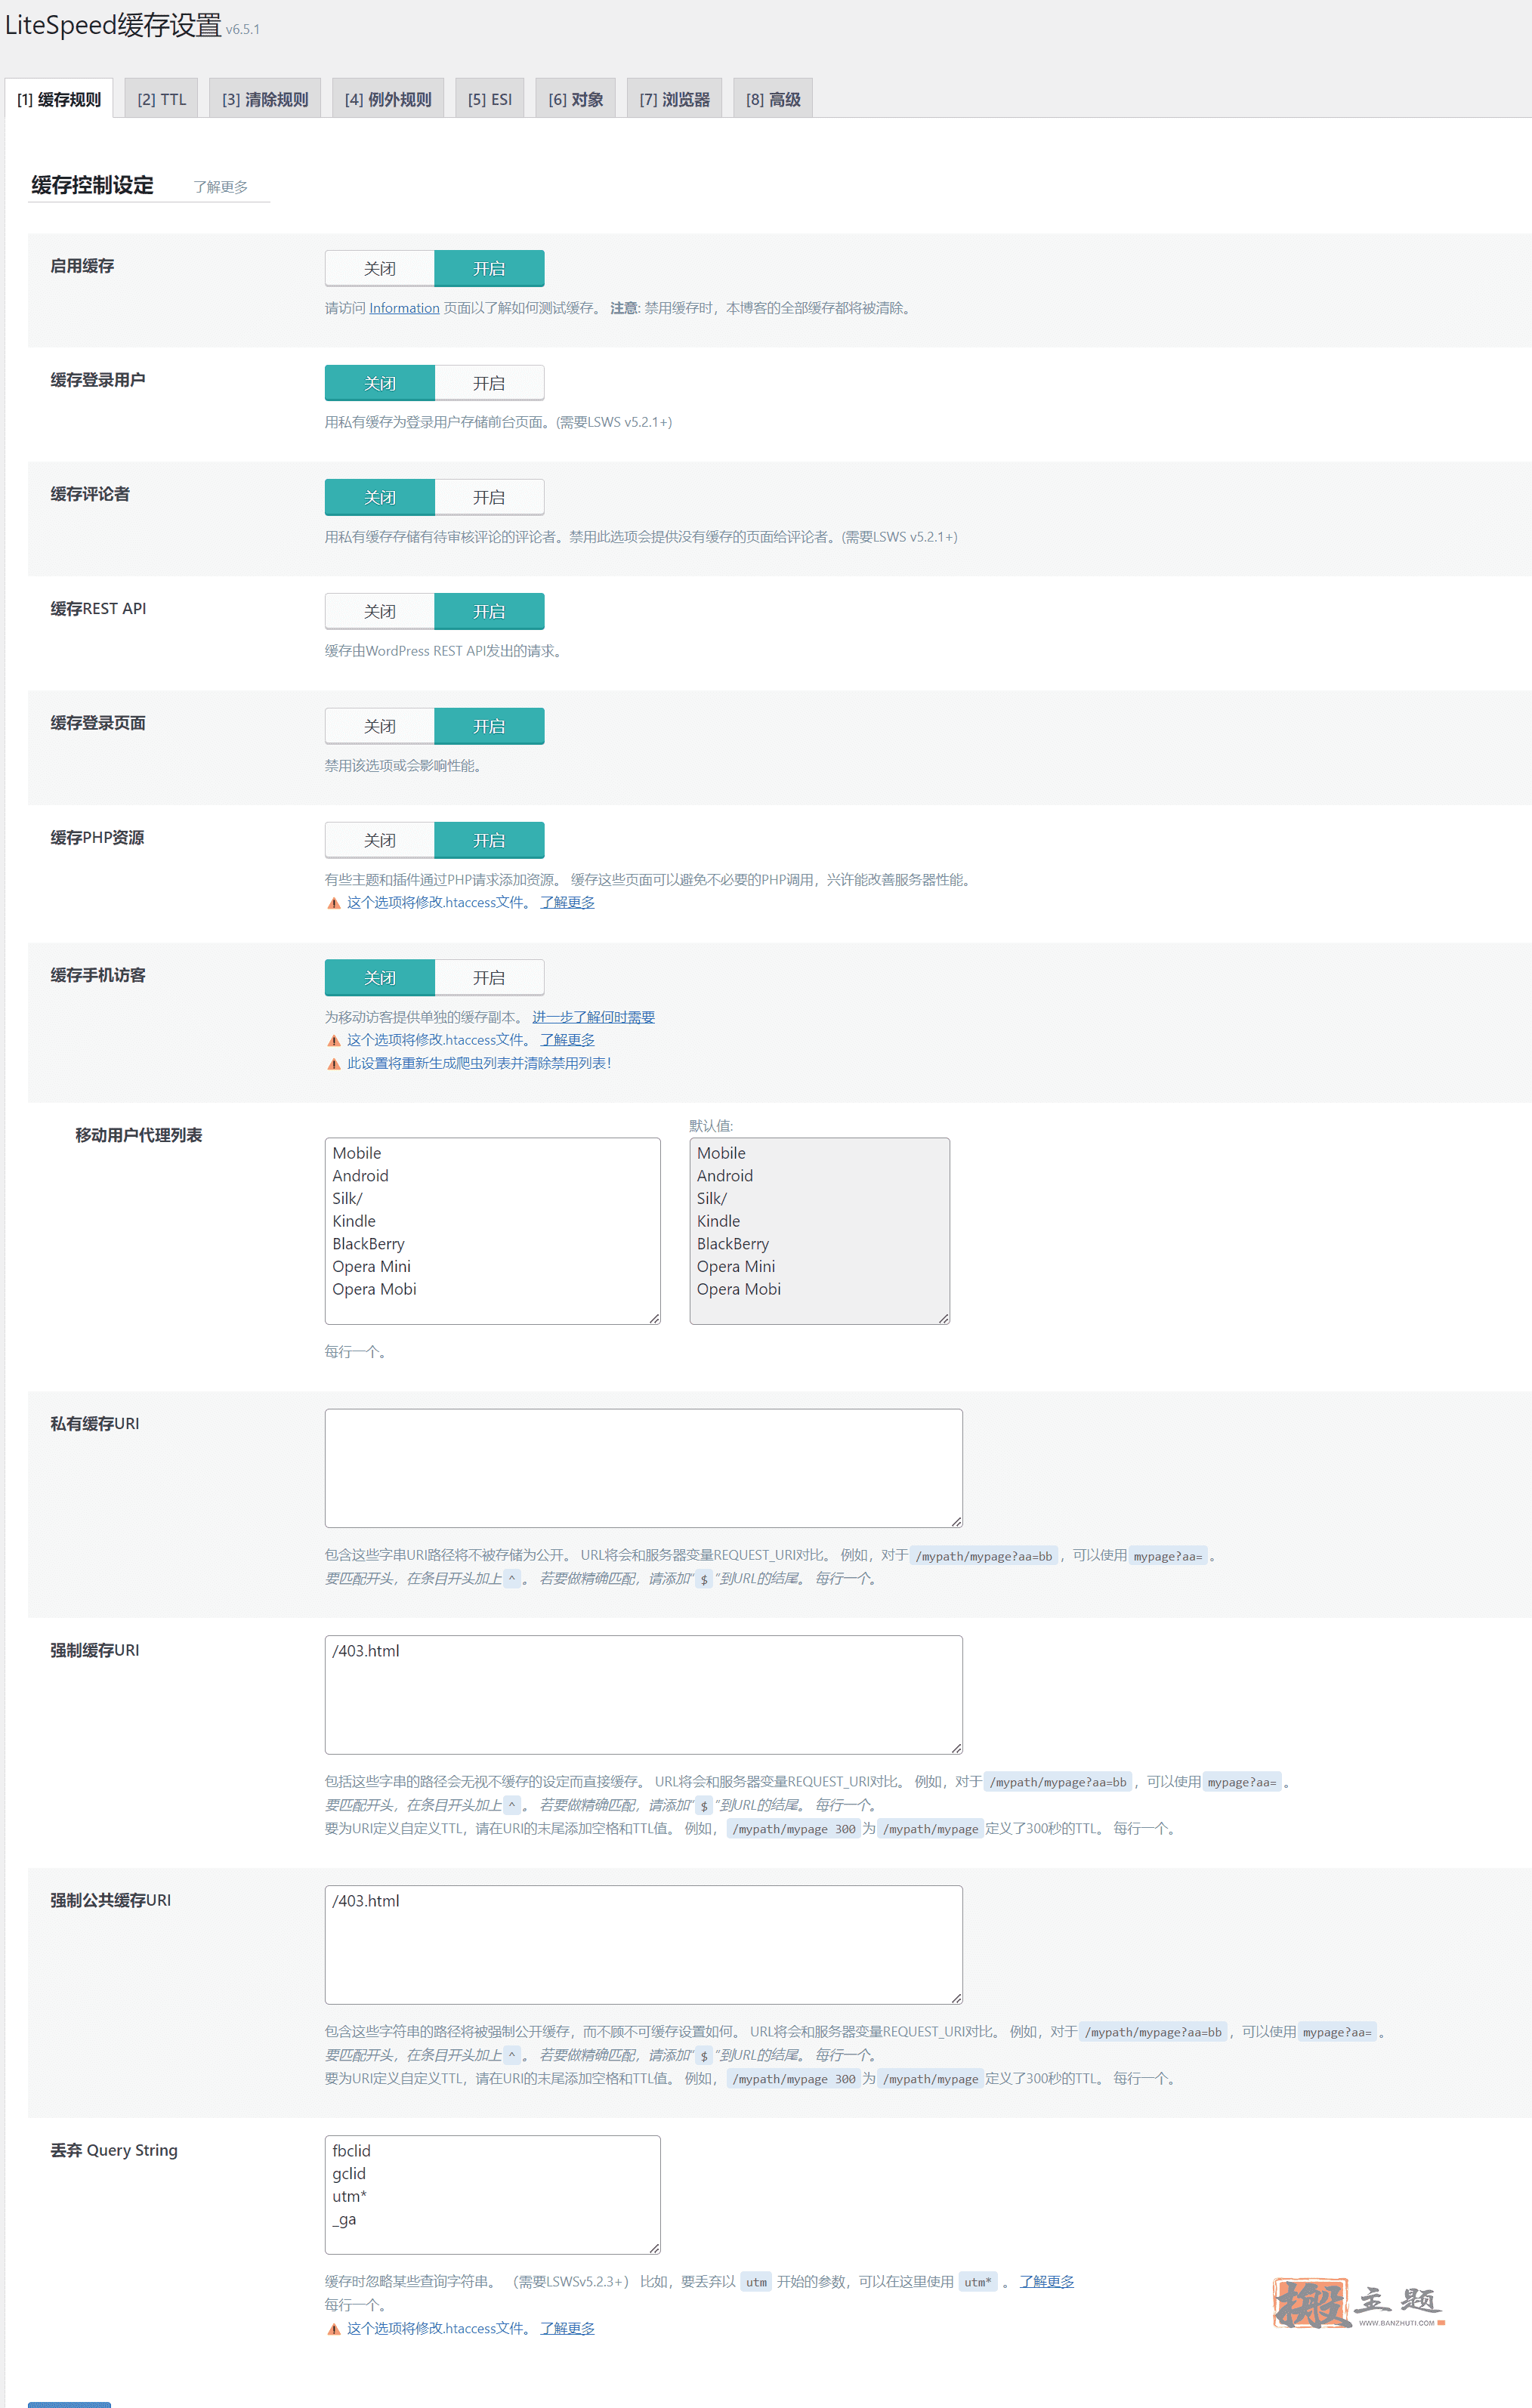Click the 缓存手机访客 label
This screenshot has width=1532, height=2408.
tap(98, 975)
